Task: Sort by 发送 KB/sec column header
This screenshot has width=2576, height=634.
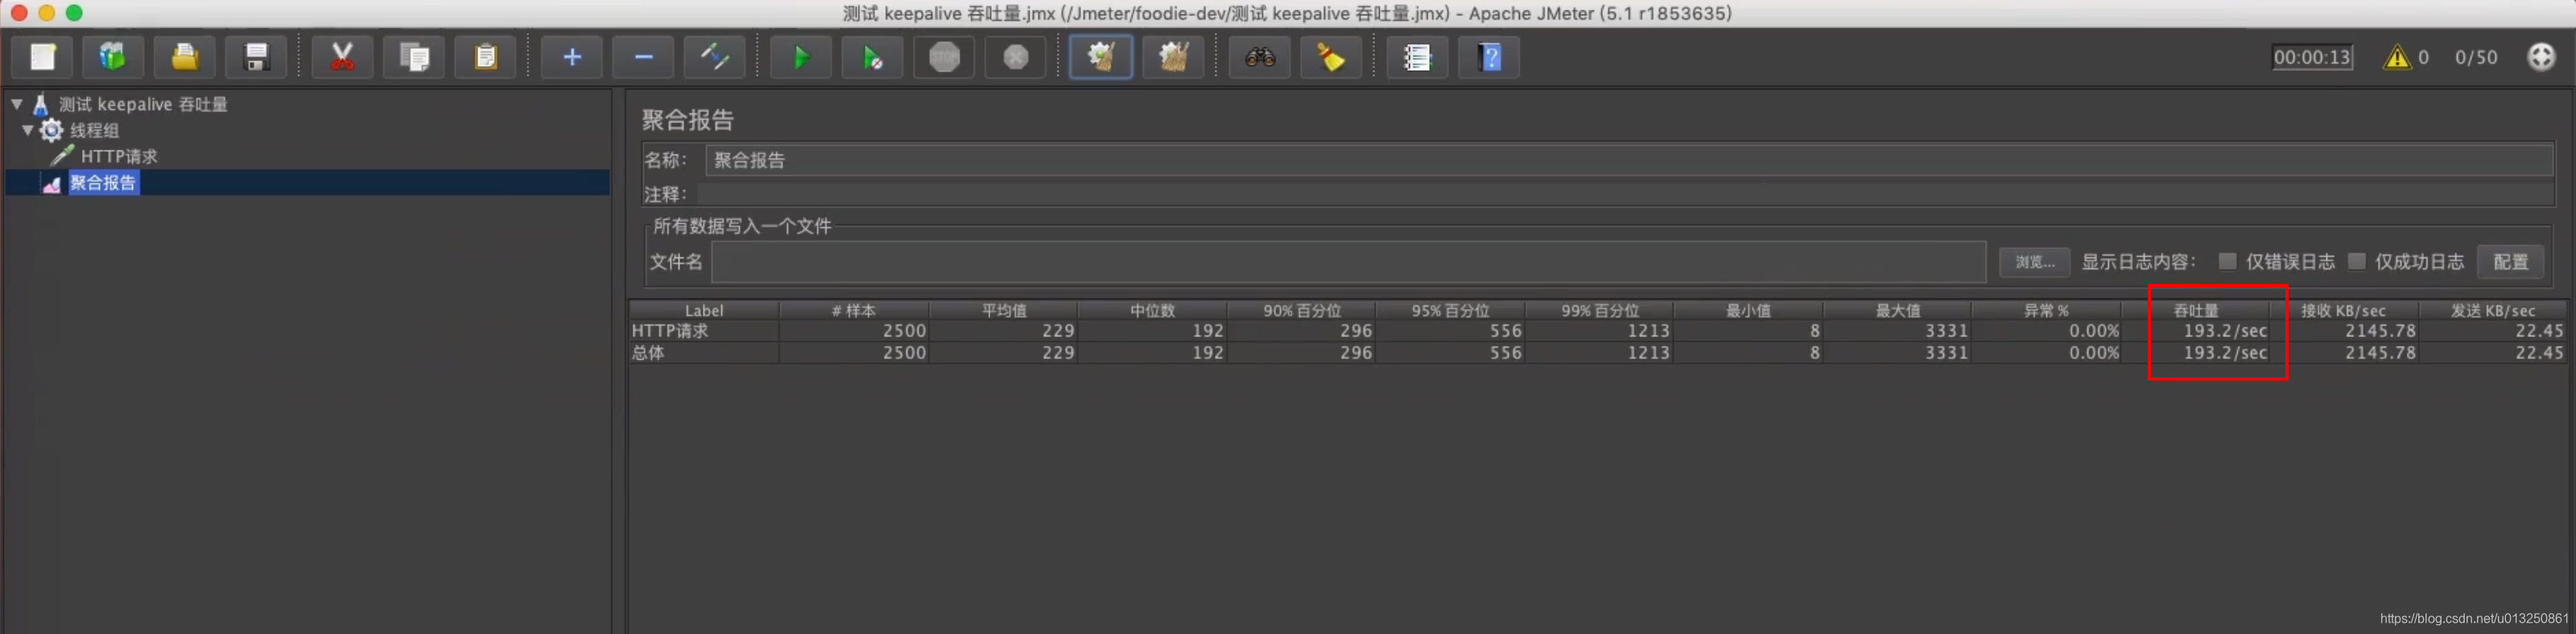Action: (x=2492, y=311)
